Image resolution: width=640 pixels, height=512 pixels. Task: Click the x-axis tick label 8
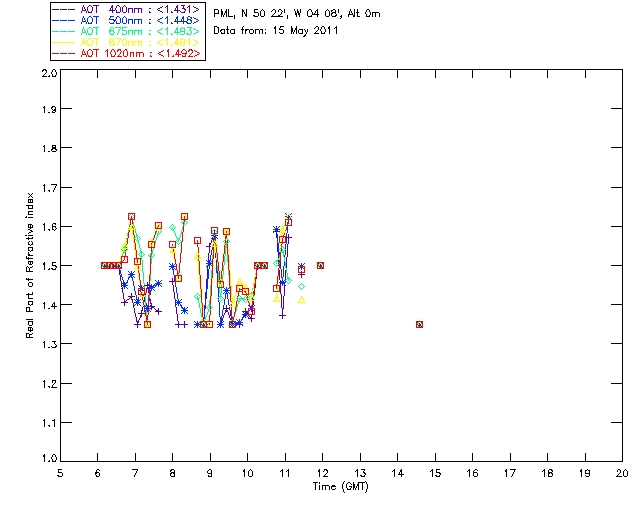coord(173,473)
